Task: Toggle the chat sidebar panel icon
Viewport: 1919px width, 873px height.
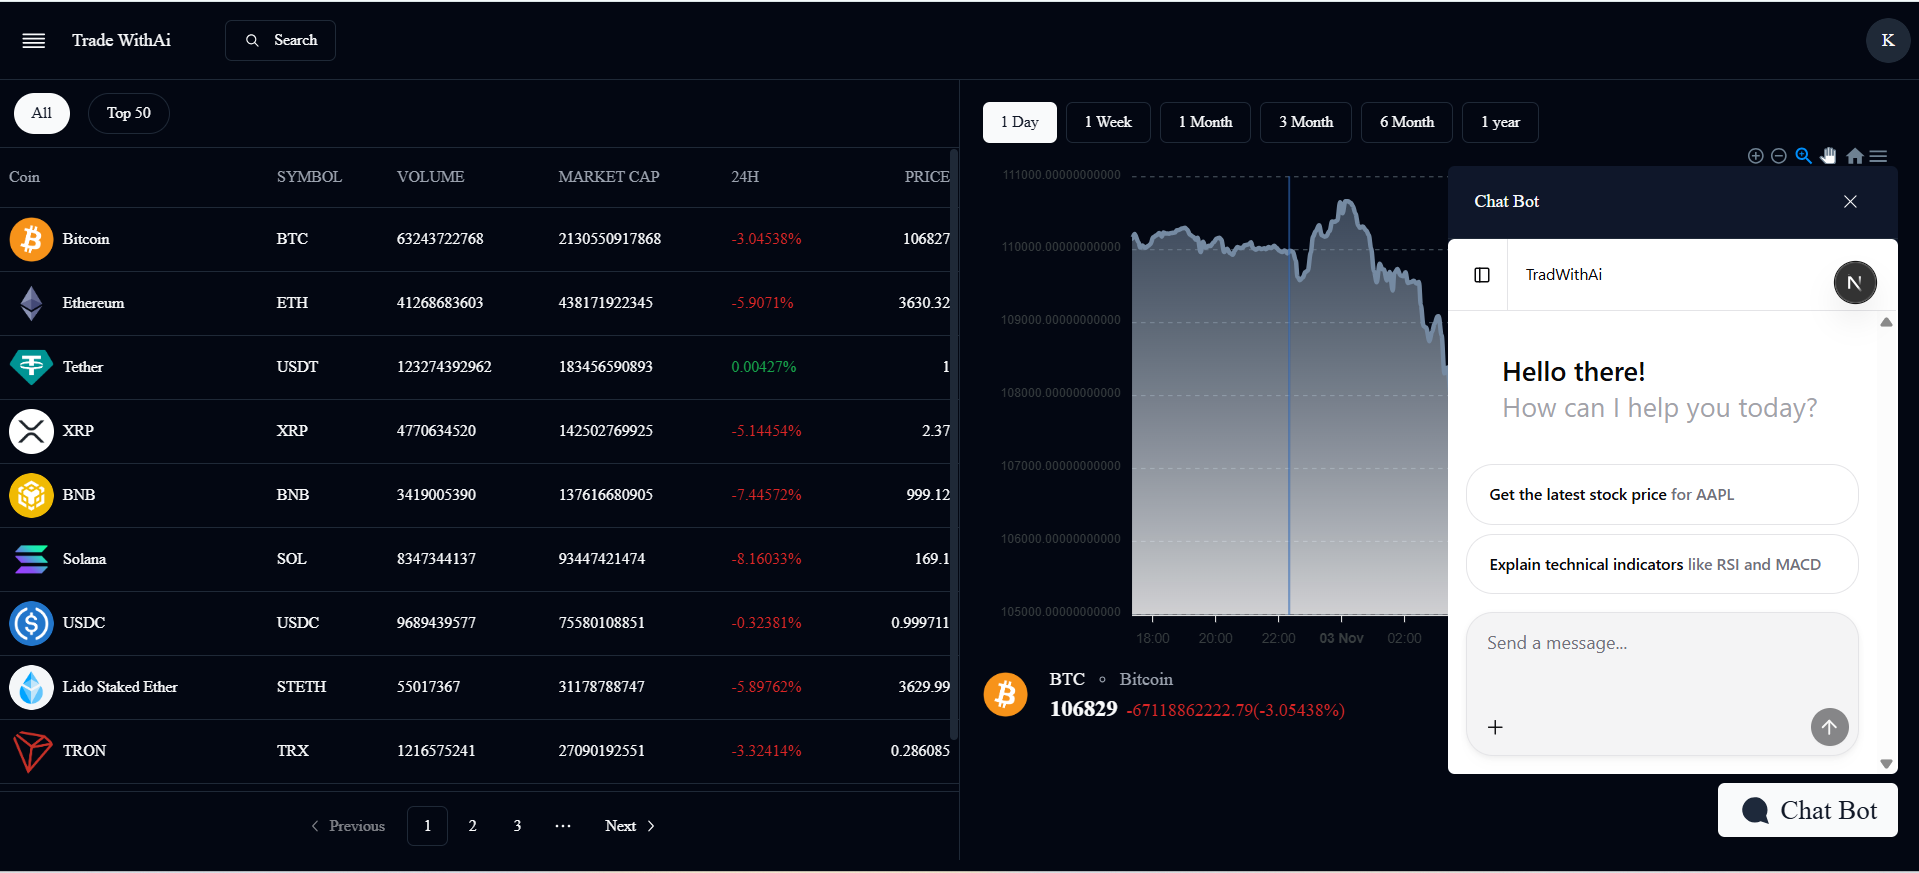Action: point(1482,275)
